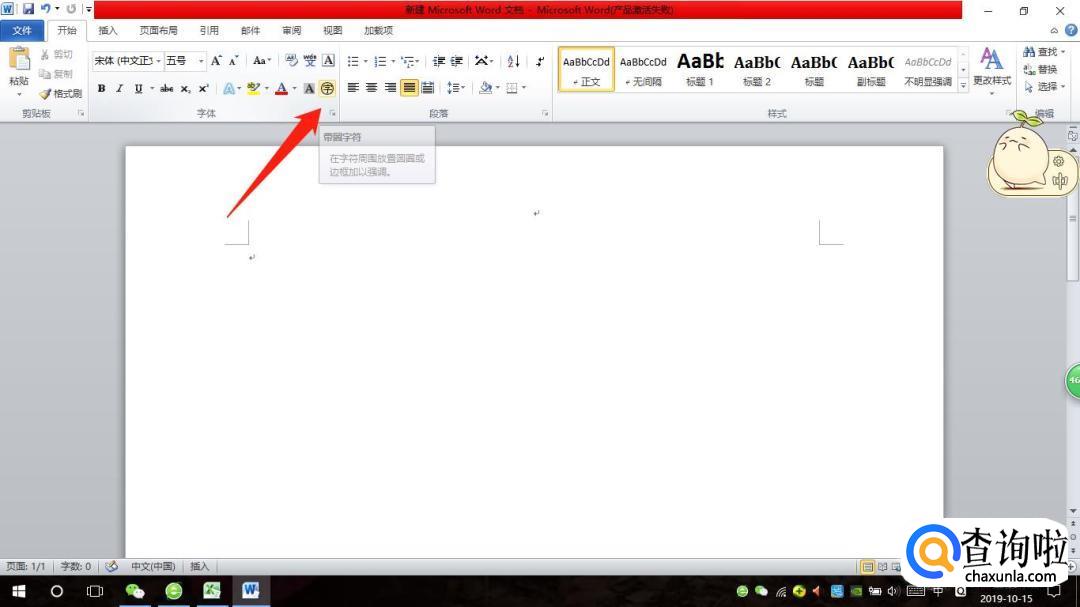Open Task View in taskbar
This screenshot has height=607, width=1080.
tap(95, 591)
